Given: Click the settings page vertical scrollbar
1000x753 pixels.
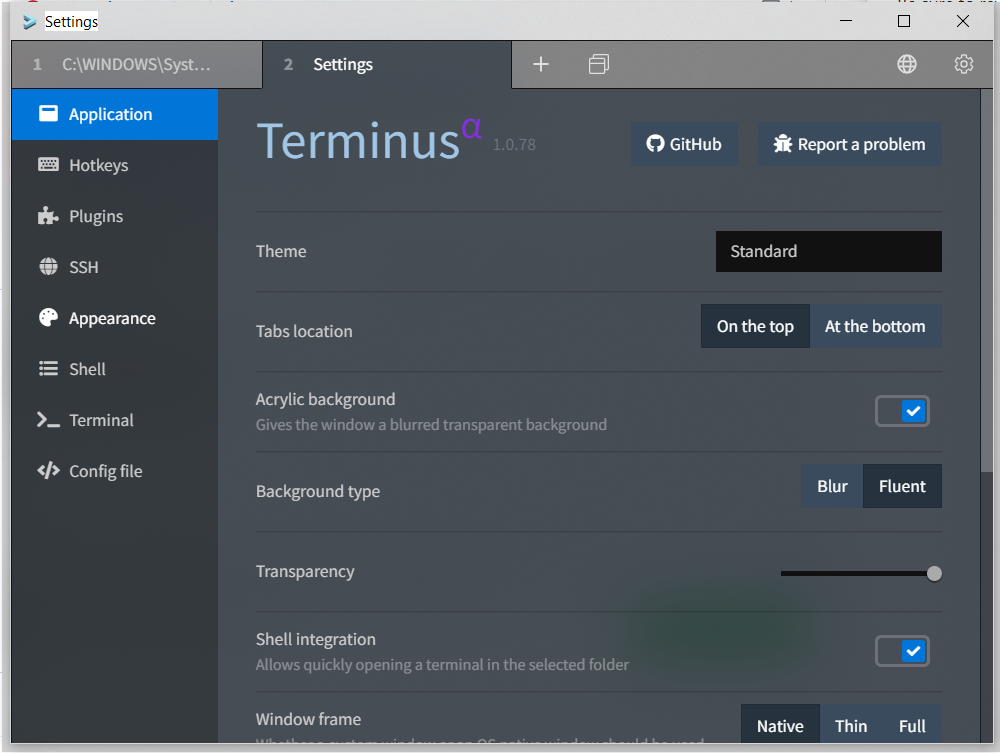Looking at the screenshot, I should (987, 281).
